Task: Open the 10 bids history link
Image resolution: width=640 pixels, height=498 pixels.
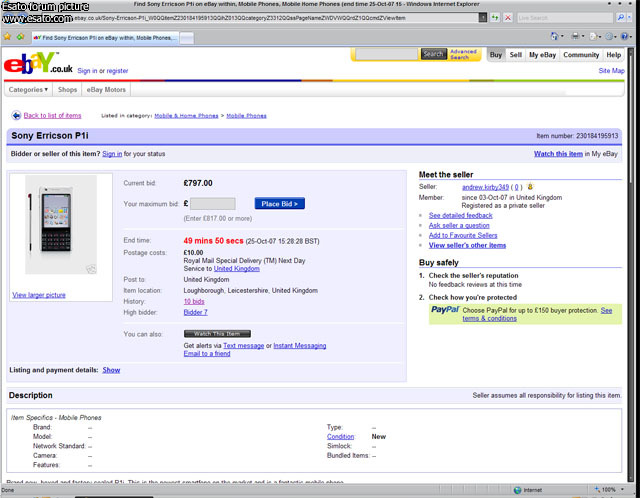Action: click(194, 302)
